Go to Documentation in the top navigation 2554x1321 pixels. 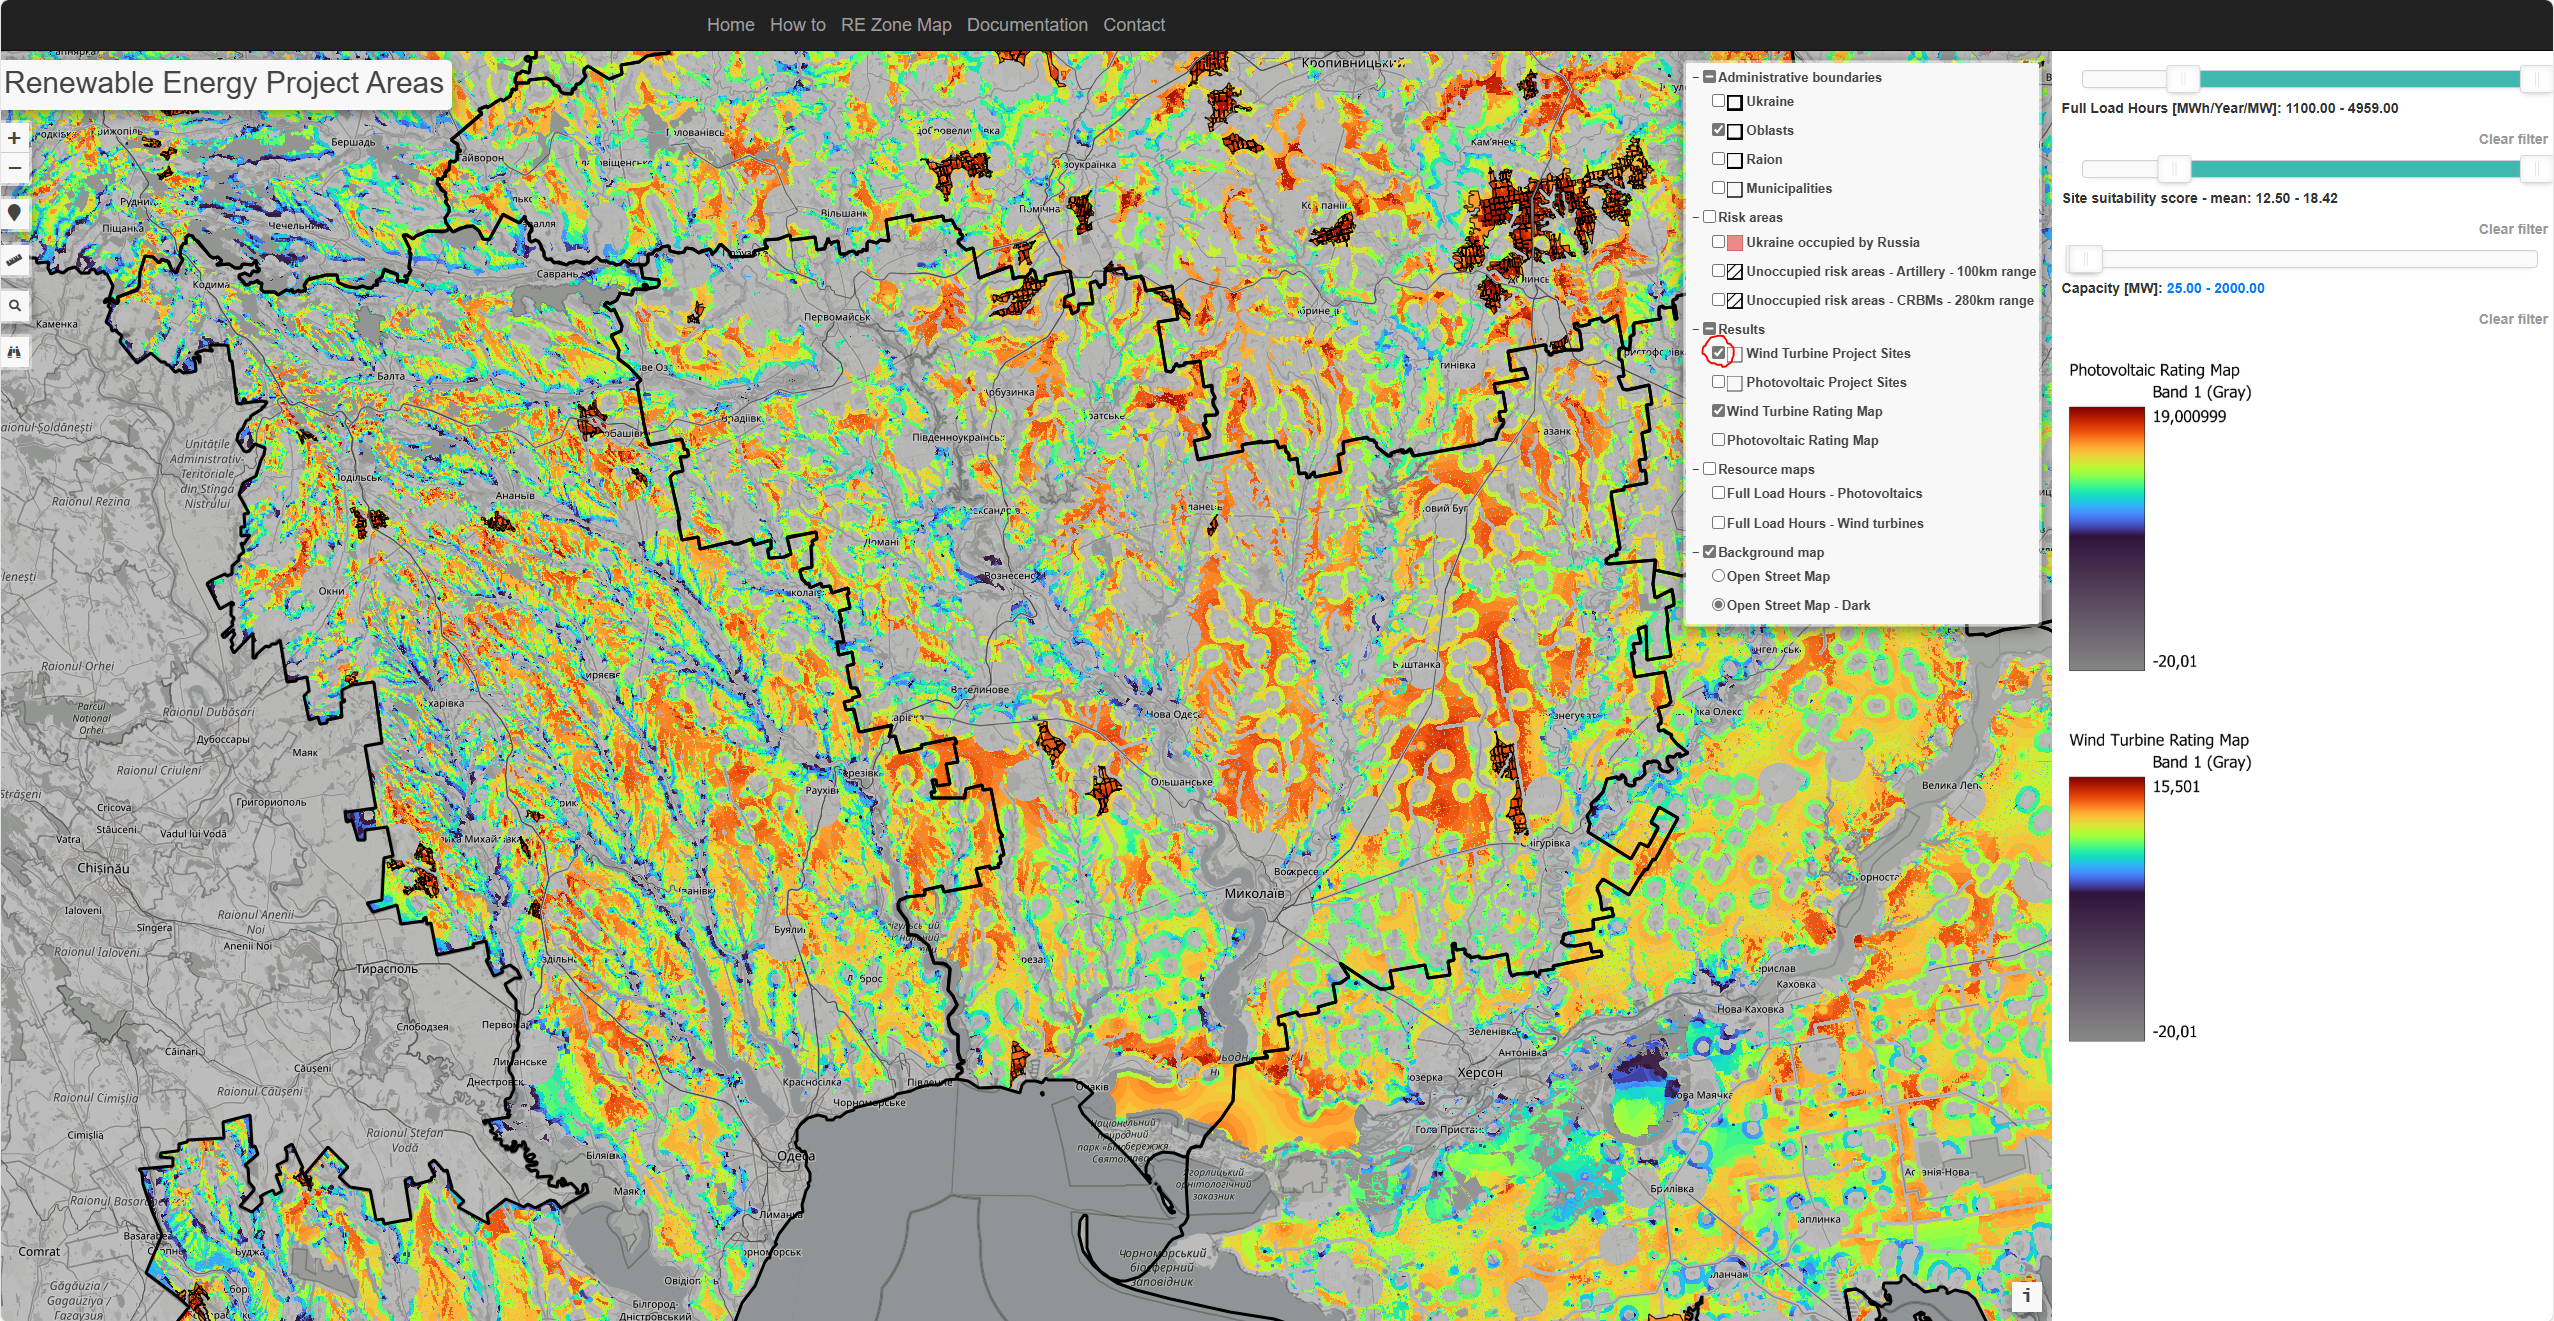[1026, 25]
